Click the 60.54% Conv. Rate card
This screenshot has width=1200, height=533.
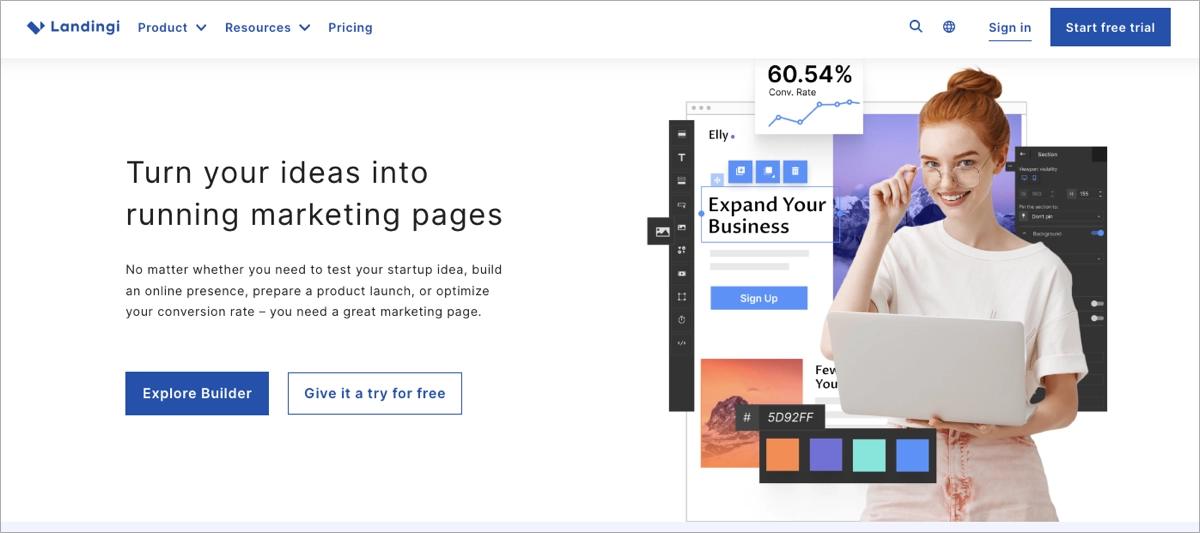click(x=809, y=97)
